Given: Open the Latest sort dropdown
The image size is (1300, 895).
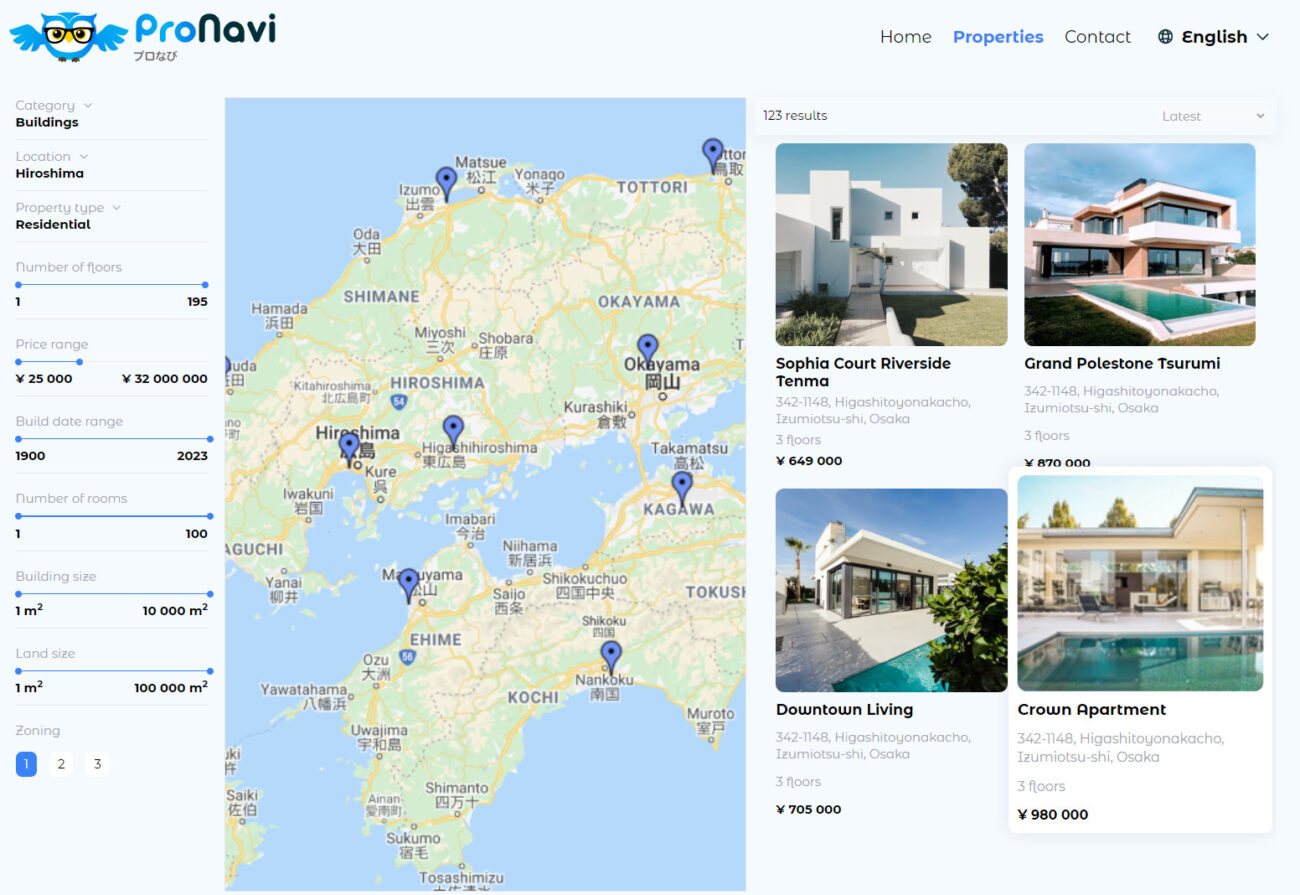Looking at the screenshot, I should click(x=1212, y=116).
